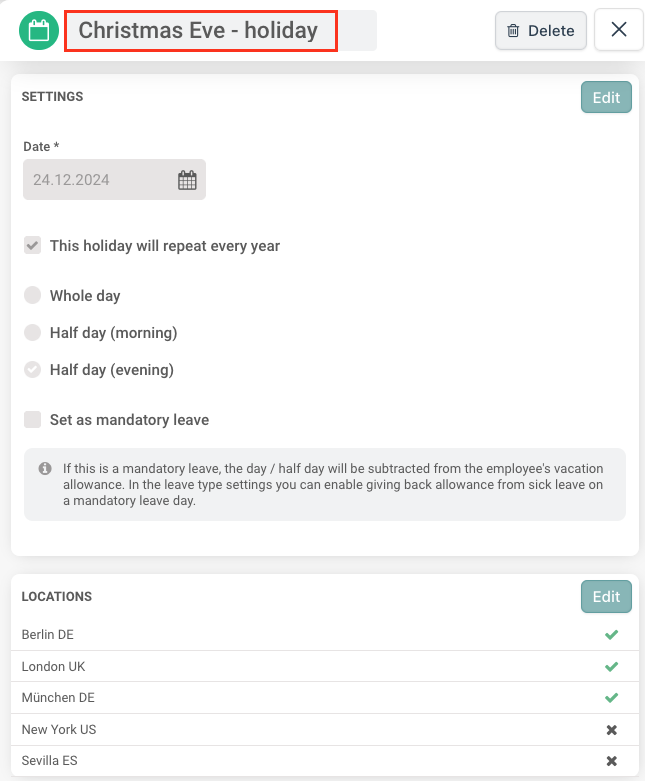The height and width of the screenshot is (781, 645).
Task: Click the green checkmark for München DE
Action: click(611, 698)
